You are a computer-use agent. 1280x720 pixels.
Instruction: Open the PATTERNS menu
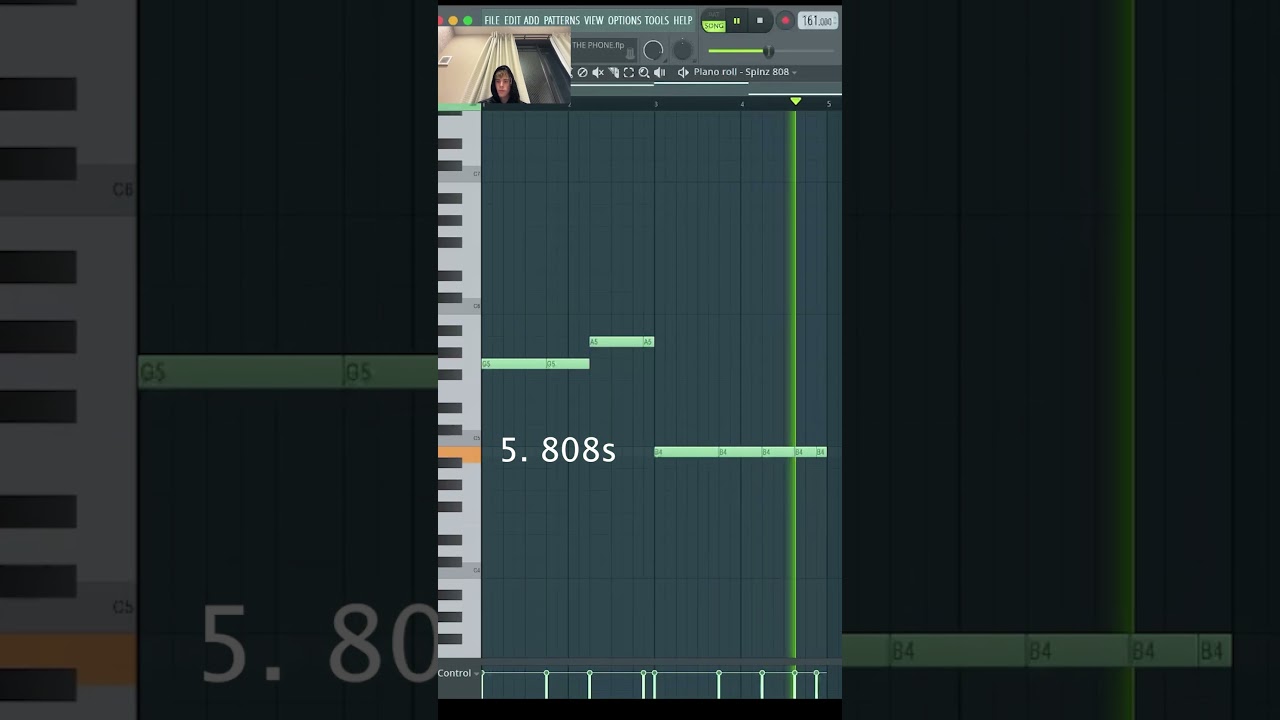(x=562, y=20)
